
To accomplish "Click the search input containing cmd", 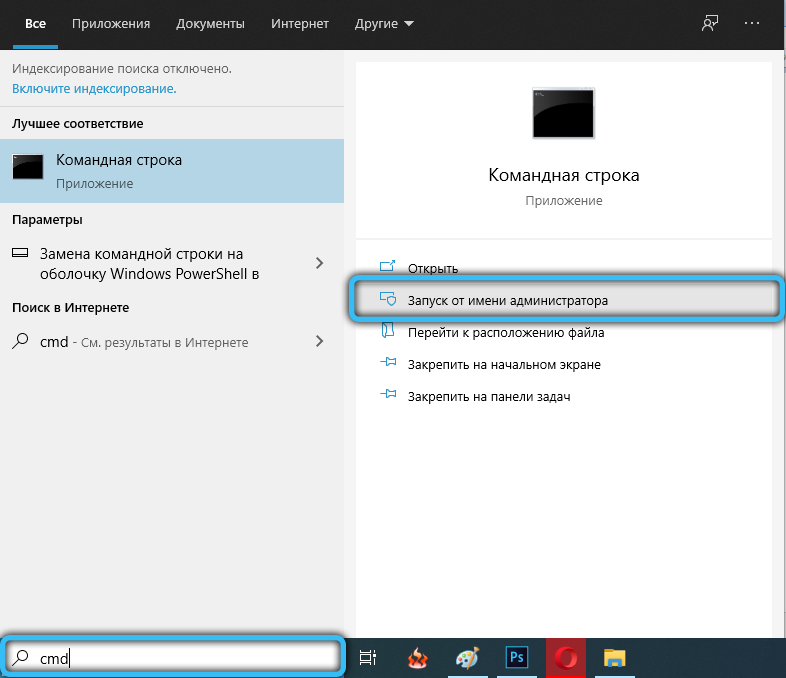I will [x=172, y=657].
